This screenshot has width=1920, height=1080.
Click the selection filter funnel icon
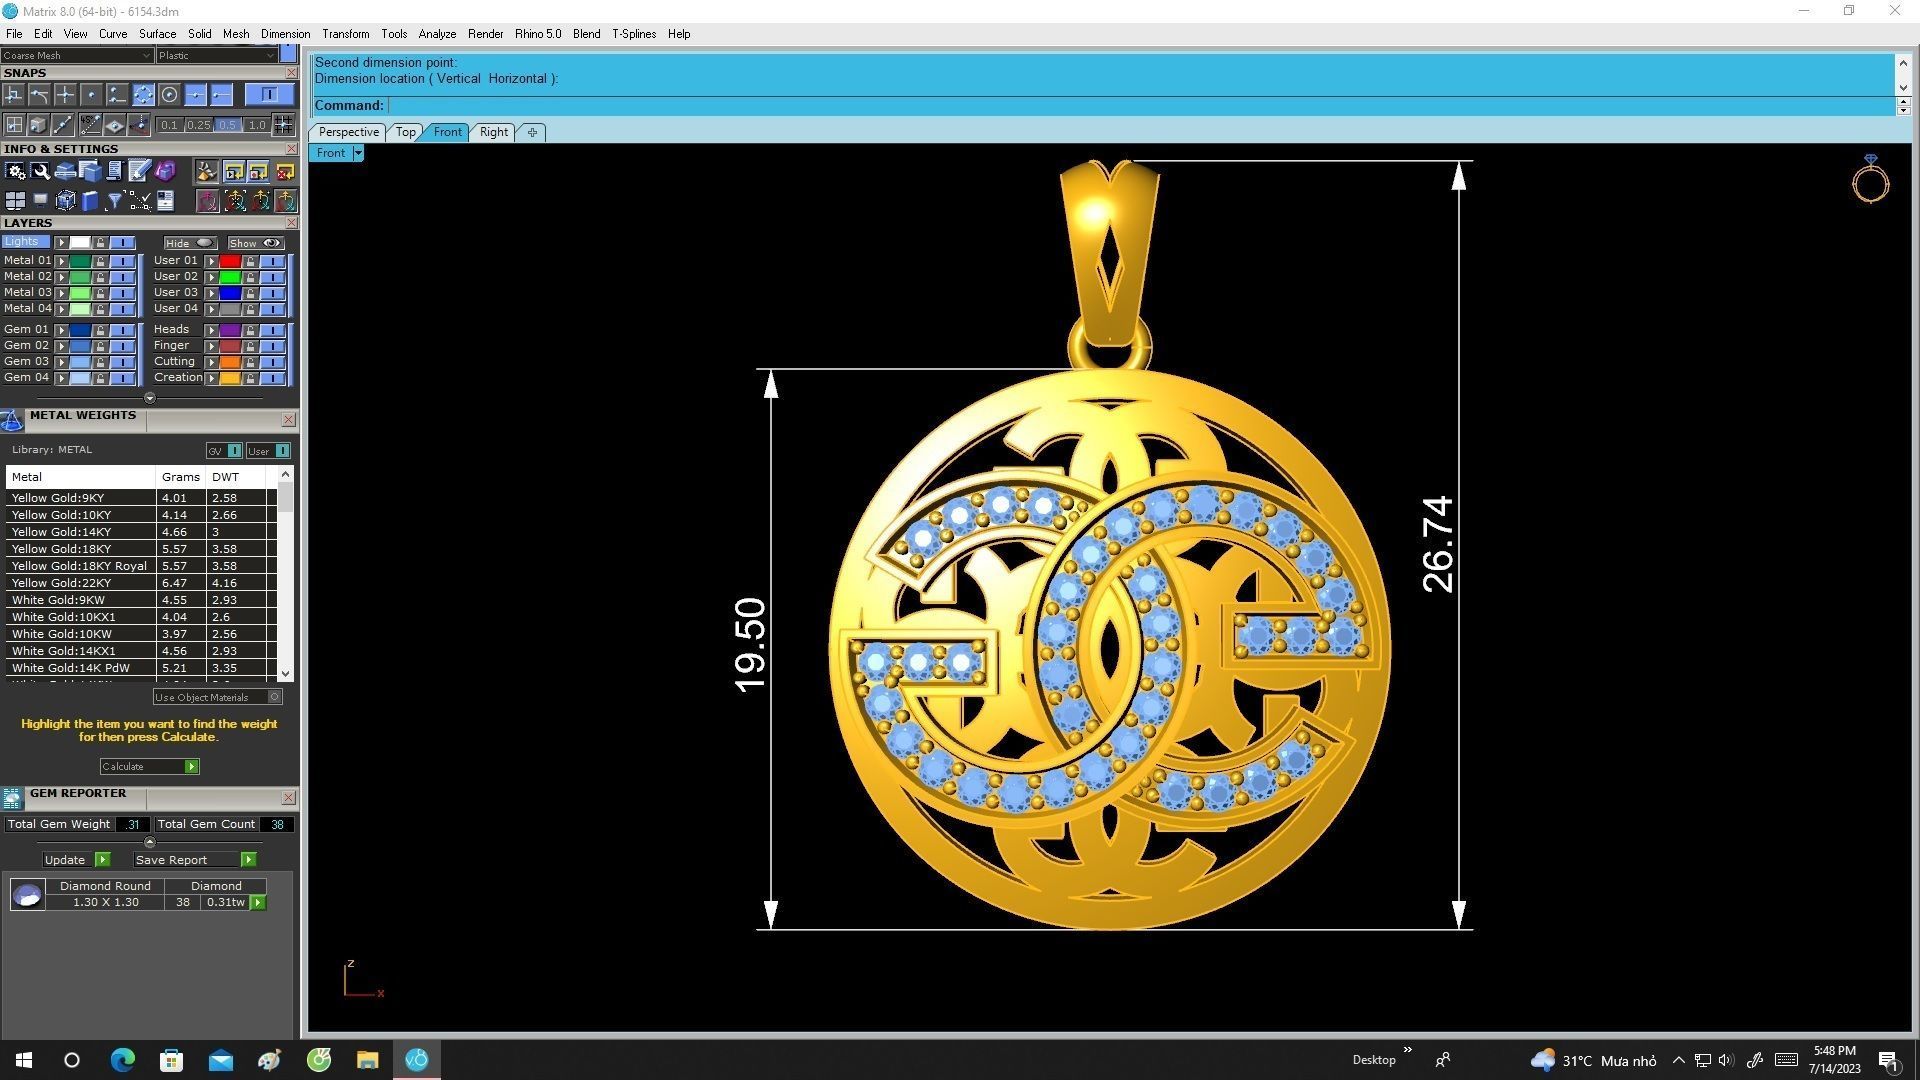tap(115, 201)
